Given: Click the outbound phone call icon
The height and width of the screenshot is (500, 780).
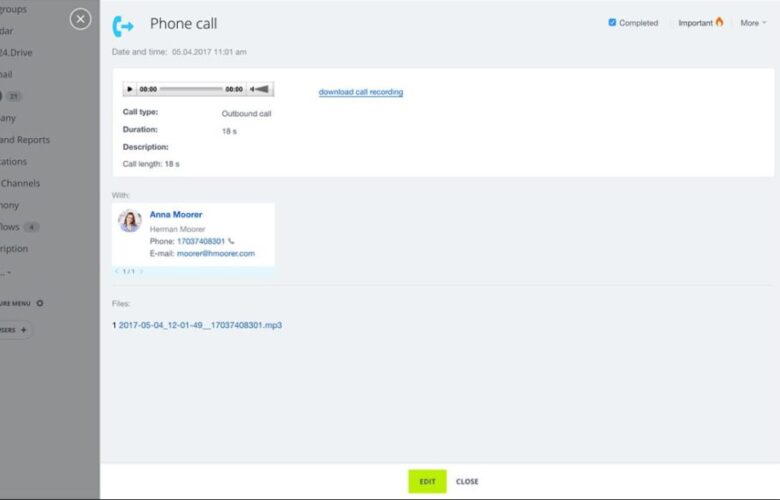Looking at the screenshot, I should [x=123, y=26].
